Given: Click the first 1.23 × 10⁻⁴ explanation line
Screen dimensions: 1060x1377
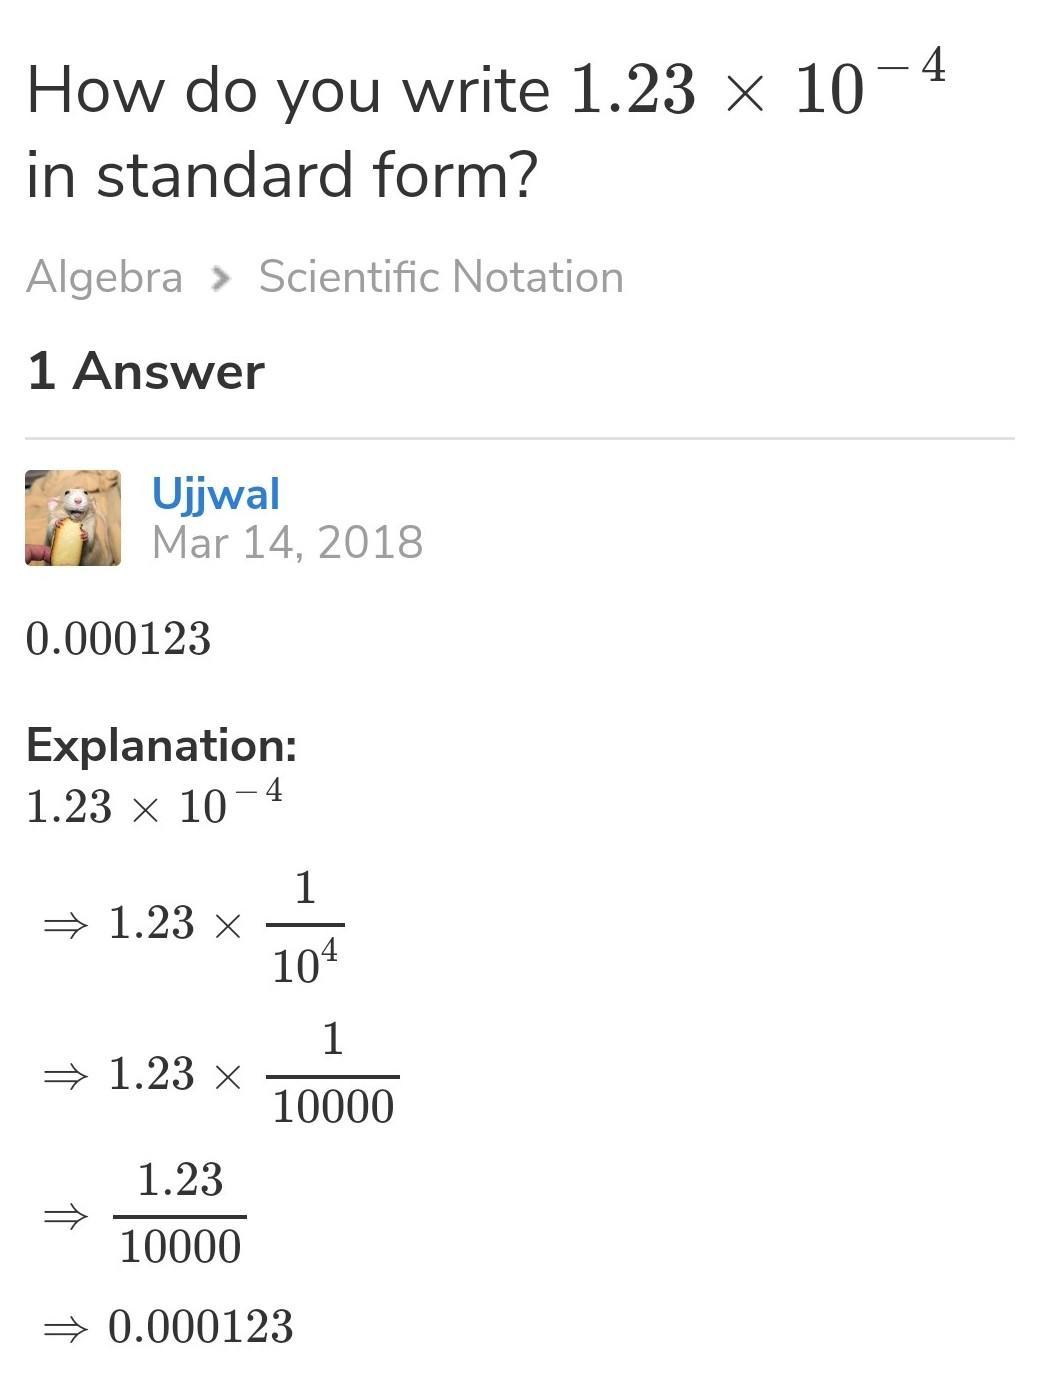Looking at the screenshot, I should pos(154,804).
